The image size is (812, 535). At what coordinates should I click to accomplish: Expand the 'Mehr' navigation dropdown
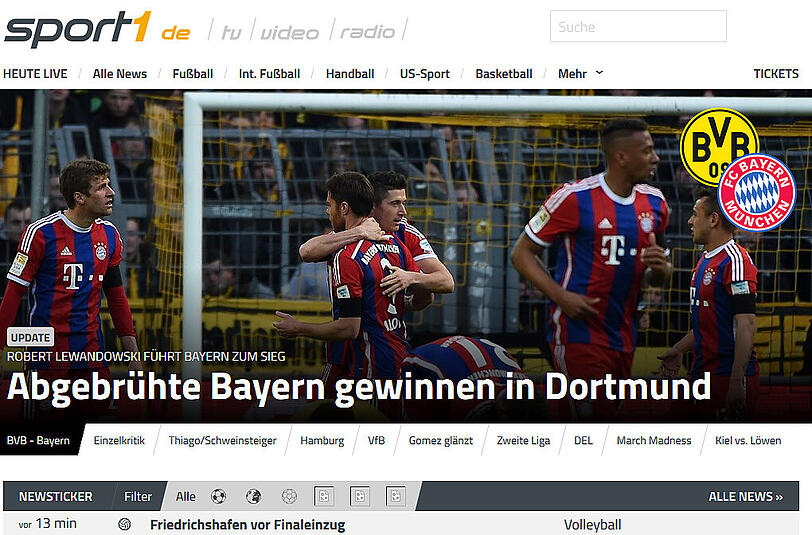(x=580, y=73)
